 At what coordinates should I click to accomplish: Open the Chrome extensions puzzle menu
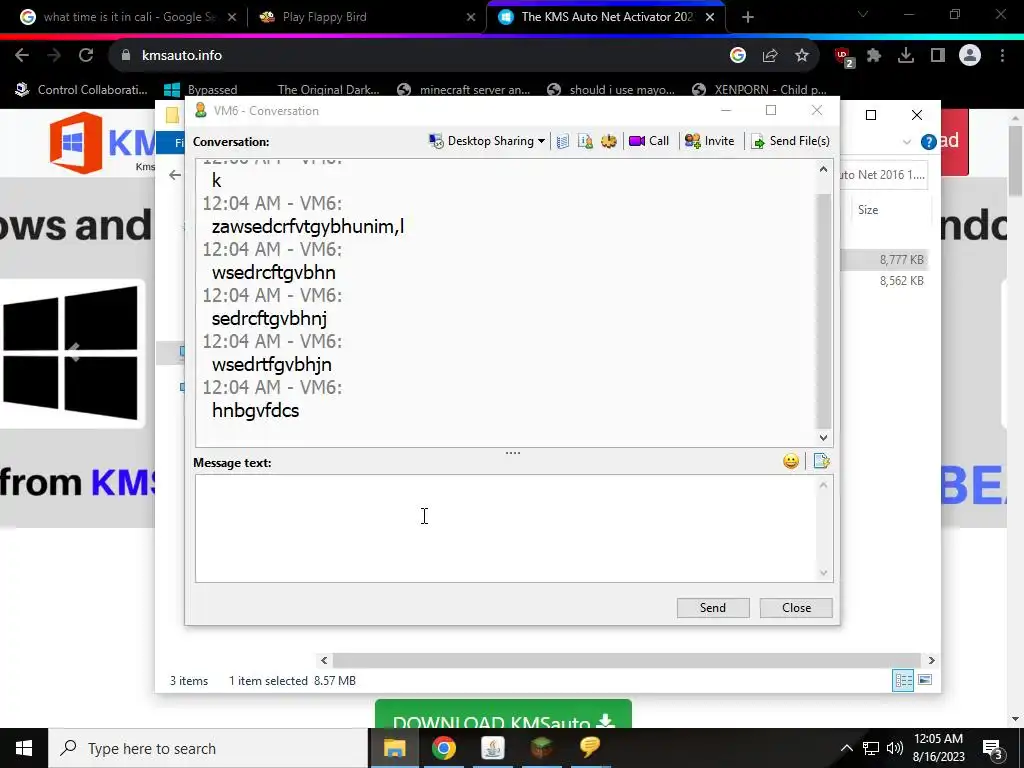tap(874, 56)
